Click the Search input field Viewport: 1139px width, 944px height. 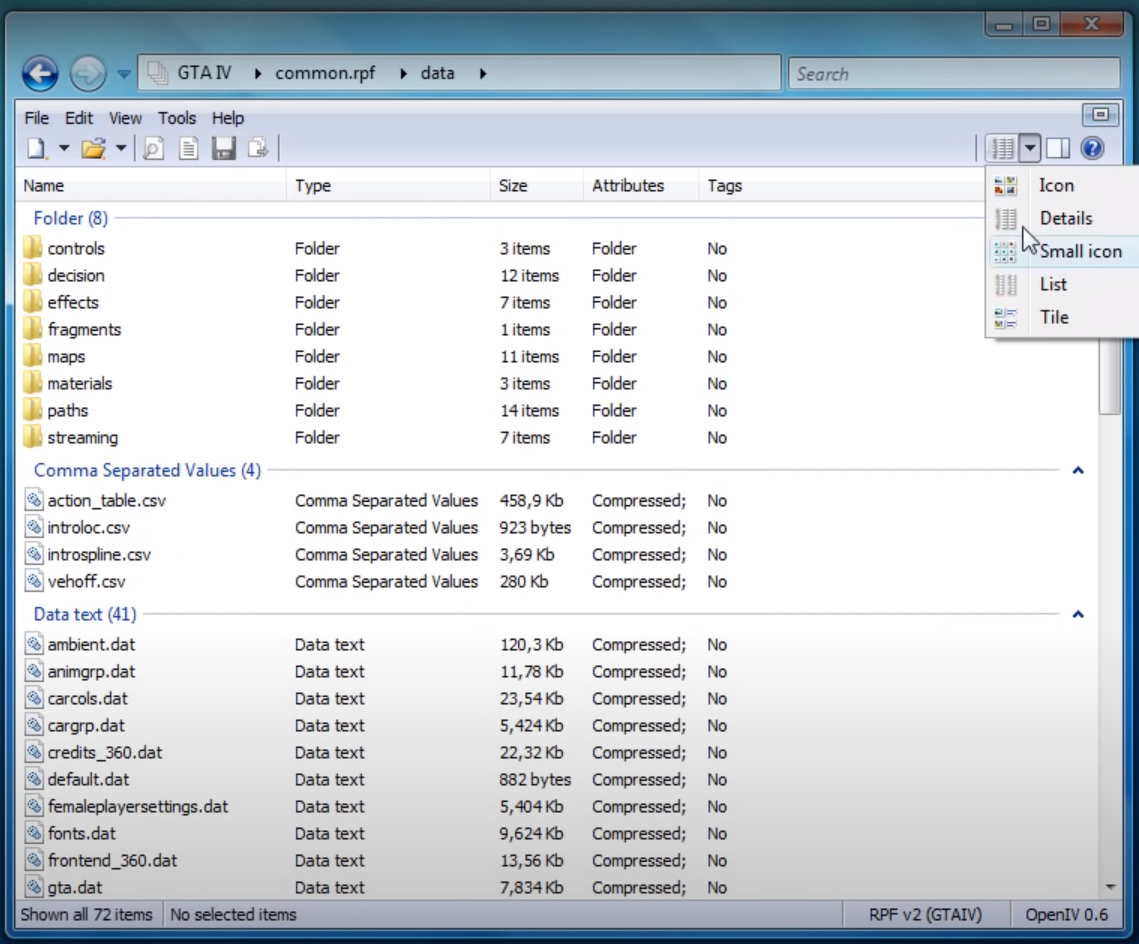tap(953, 73)
